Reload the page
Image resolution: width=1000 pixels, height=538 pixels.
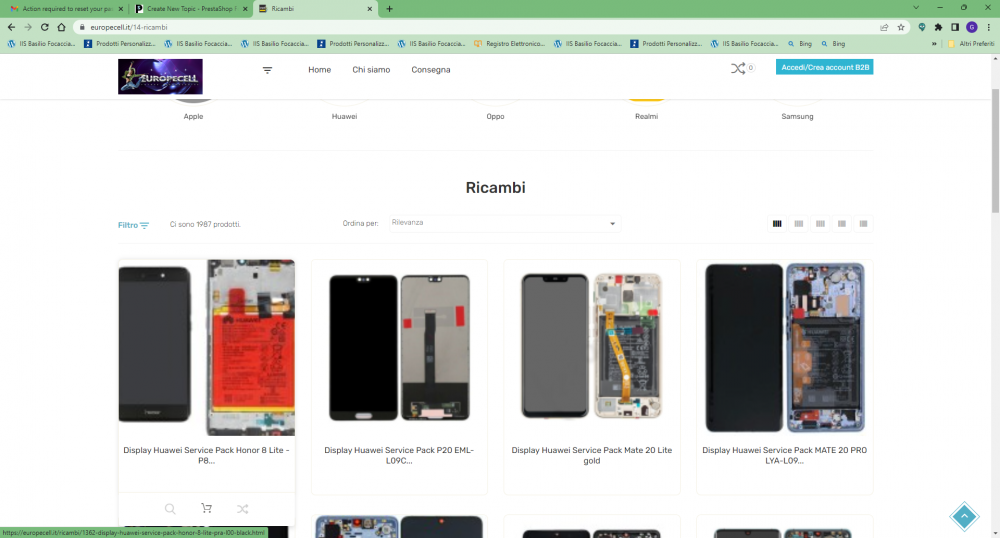tap(45, 27)
